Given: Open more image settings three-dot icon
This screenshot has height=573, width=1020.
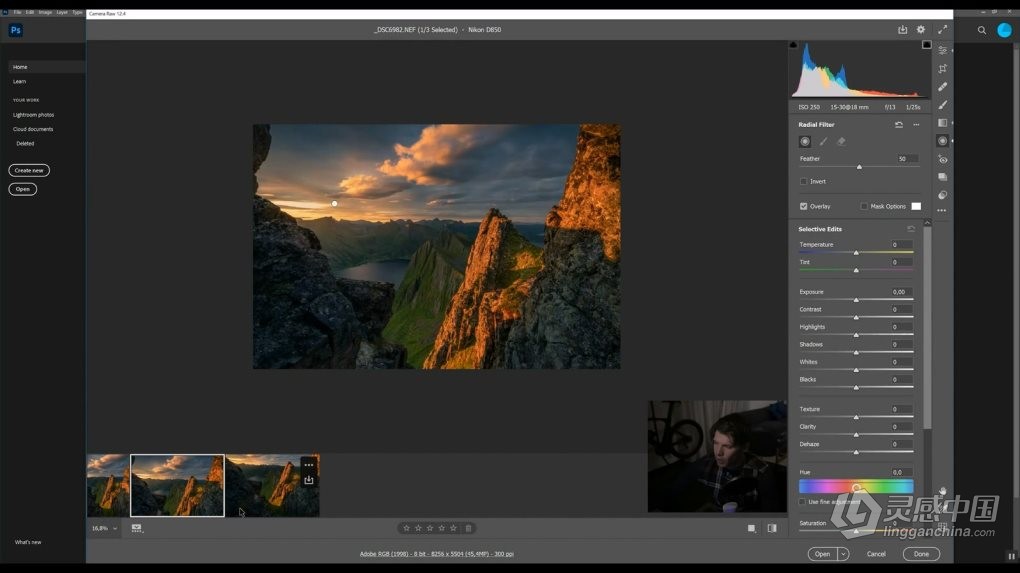Looking at the screenshot, I should point(942,211).
